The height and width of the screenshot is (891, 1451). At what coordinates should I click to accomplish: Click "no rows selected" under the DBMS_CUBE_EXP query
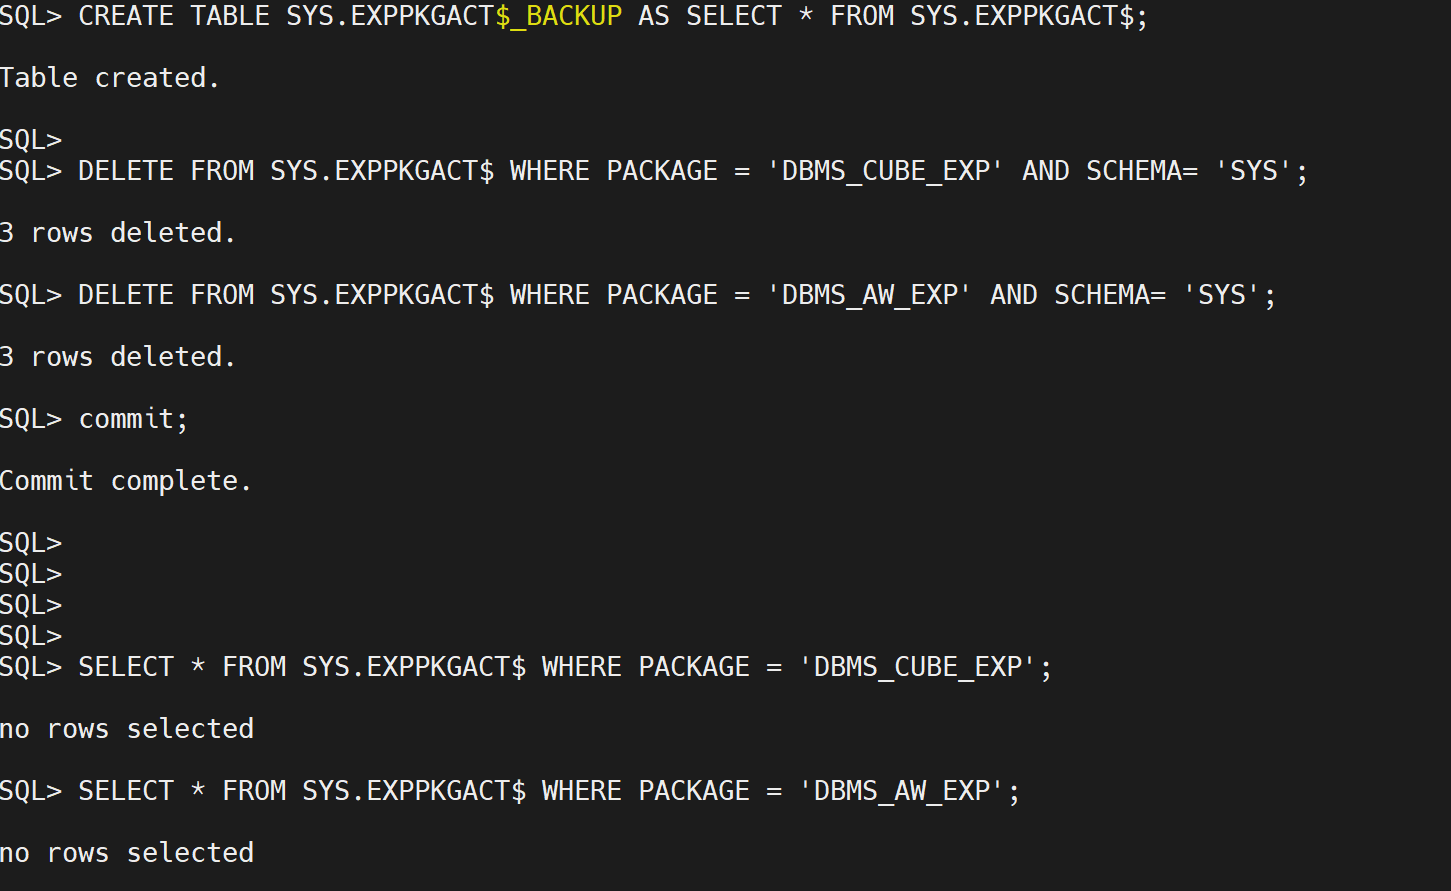[127, 729]
